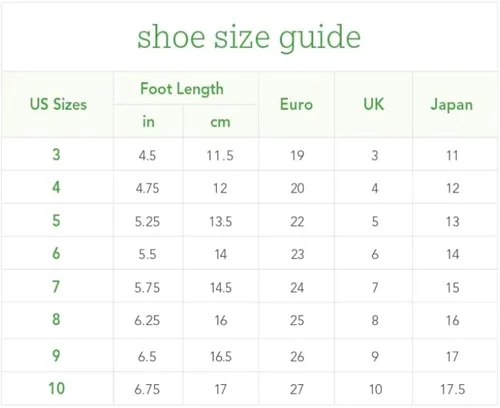Select the 6.25 inch cell
500x408 pixels.
[x=147, y=320]
